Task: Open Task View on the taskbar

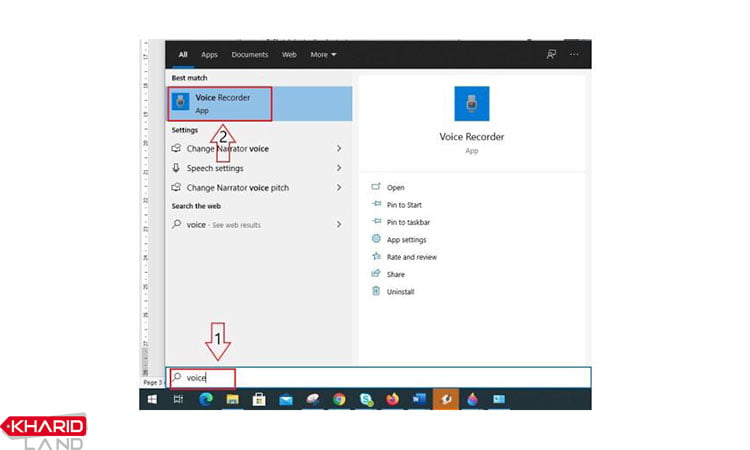Action: pyautogui.click(x=178, y=399)
